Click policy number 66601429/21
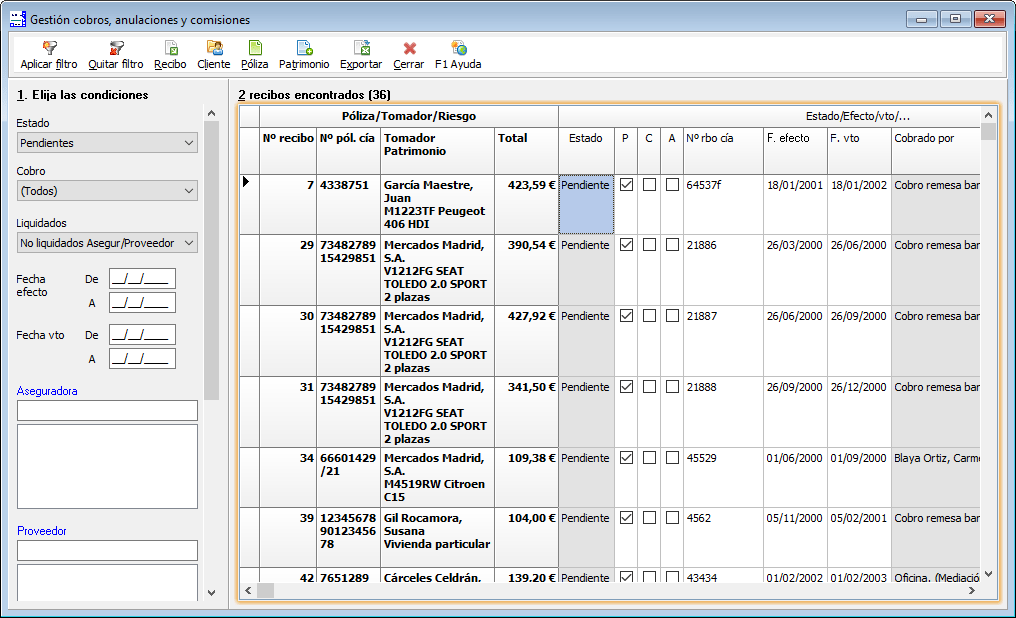The image size is (1016, 618). pos(349,477)
